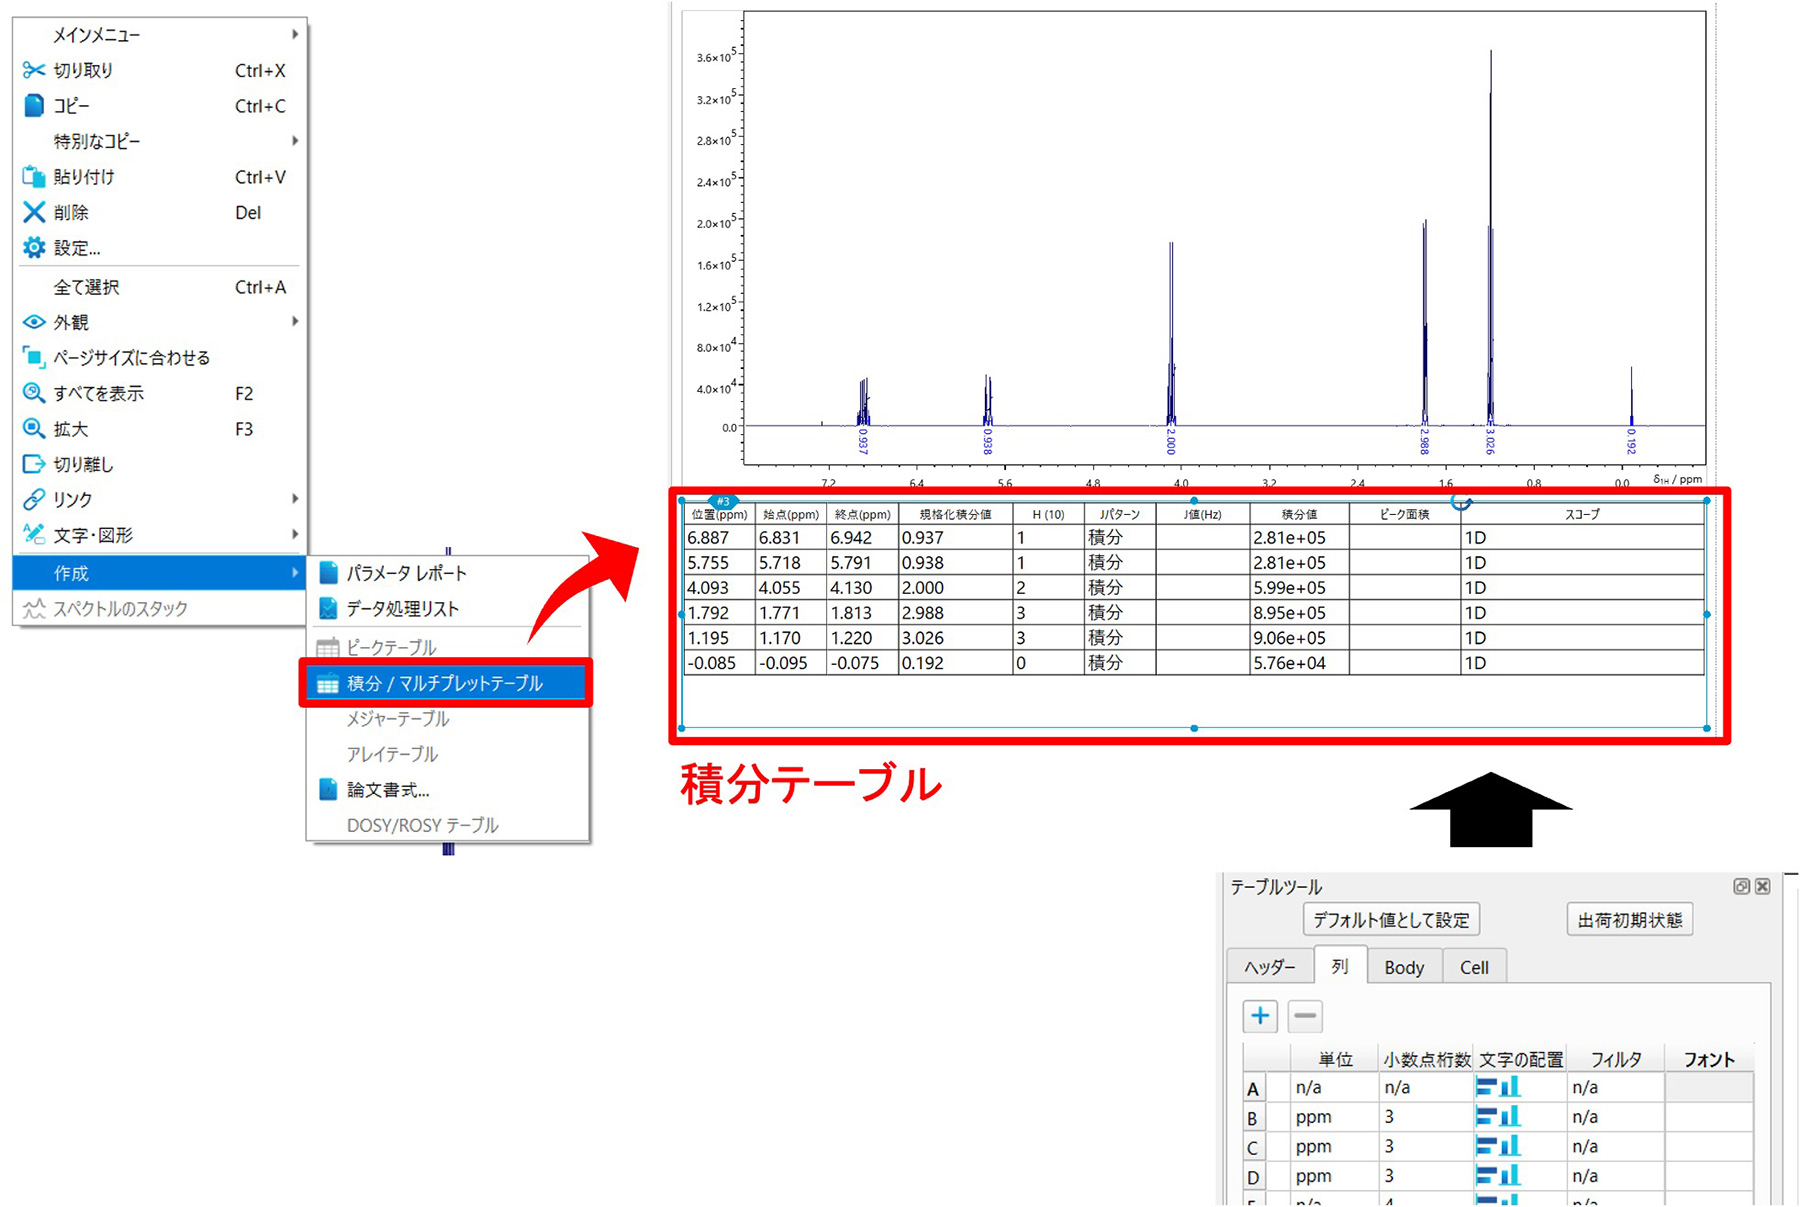Switch to the ヘッダー tab
1800x1207 pixels.
point(1269,967)
